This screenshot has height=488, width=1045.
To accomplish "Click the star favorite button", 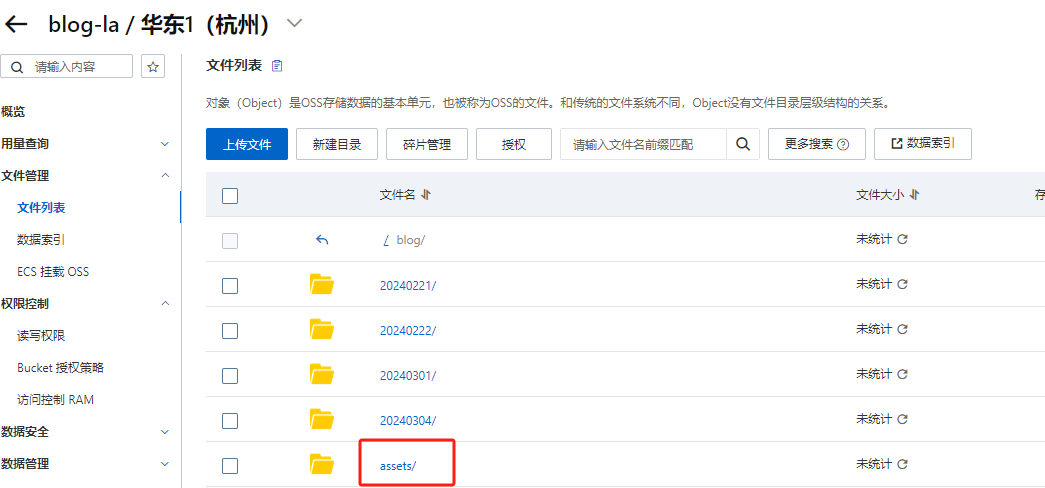I will click(153, 67).
